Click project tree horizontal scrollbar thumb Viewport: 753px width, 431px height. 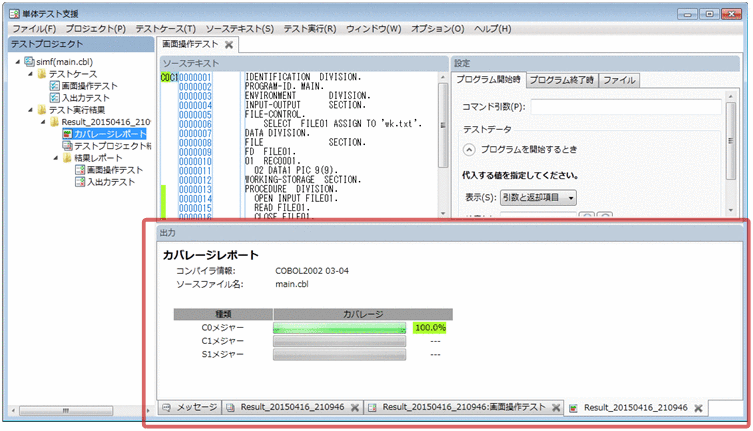(x=66, y=411)
